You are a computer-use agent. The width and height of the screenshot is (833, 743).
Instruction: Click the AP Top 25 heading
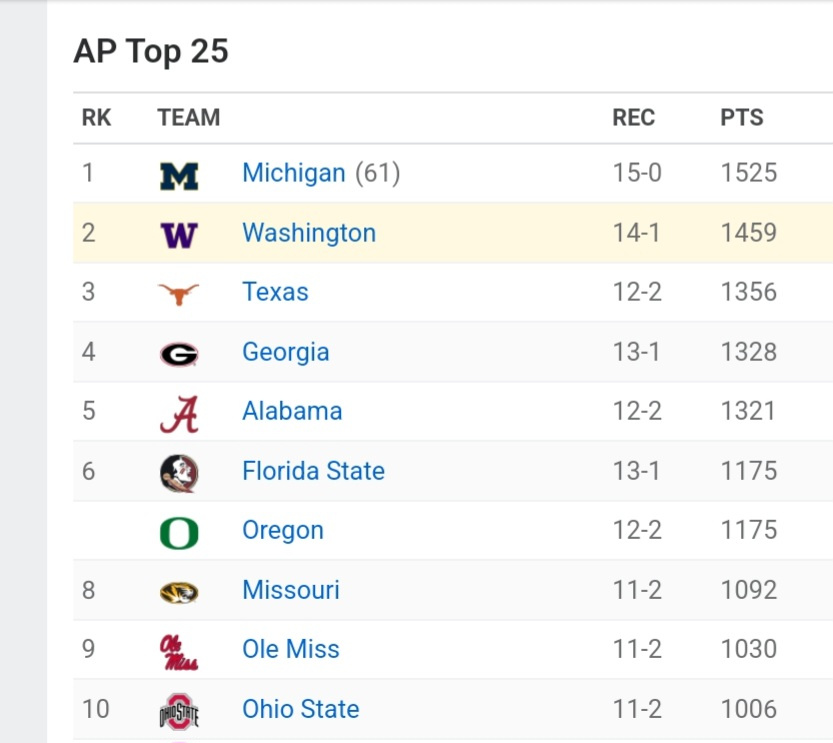tap(151, 51)
